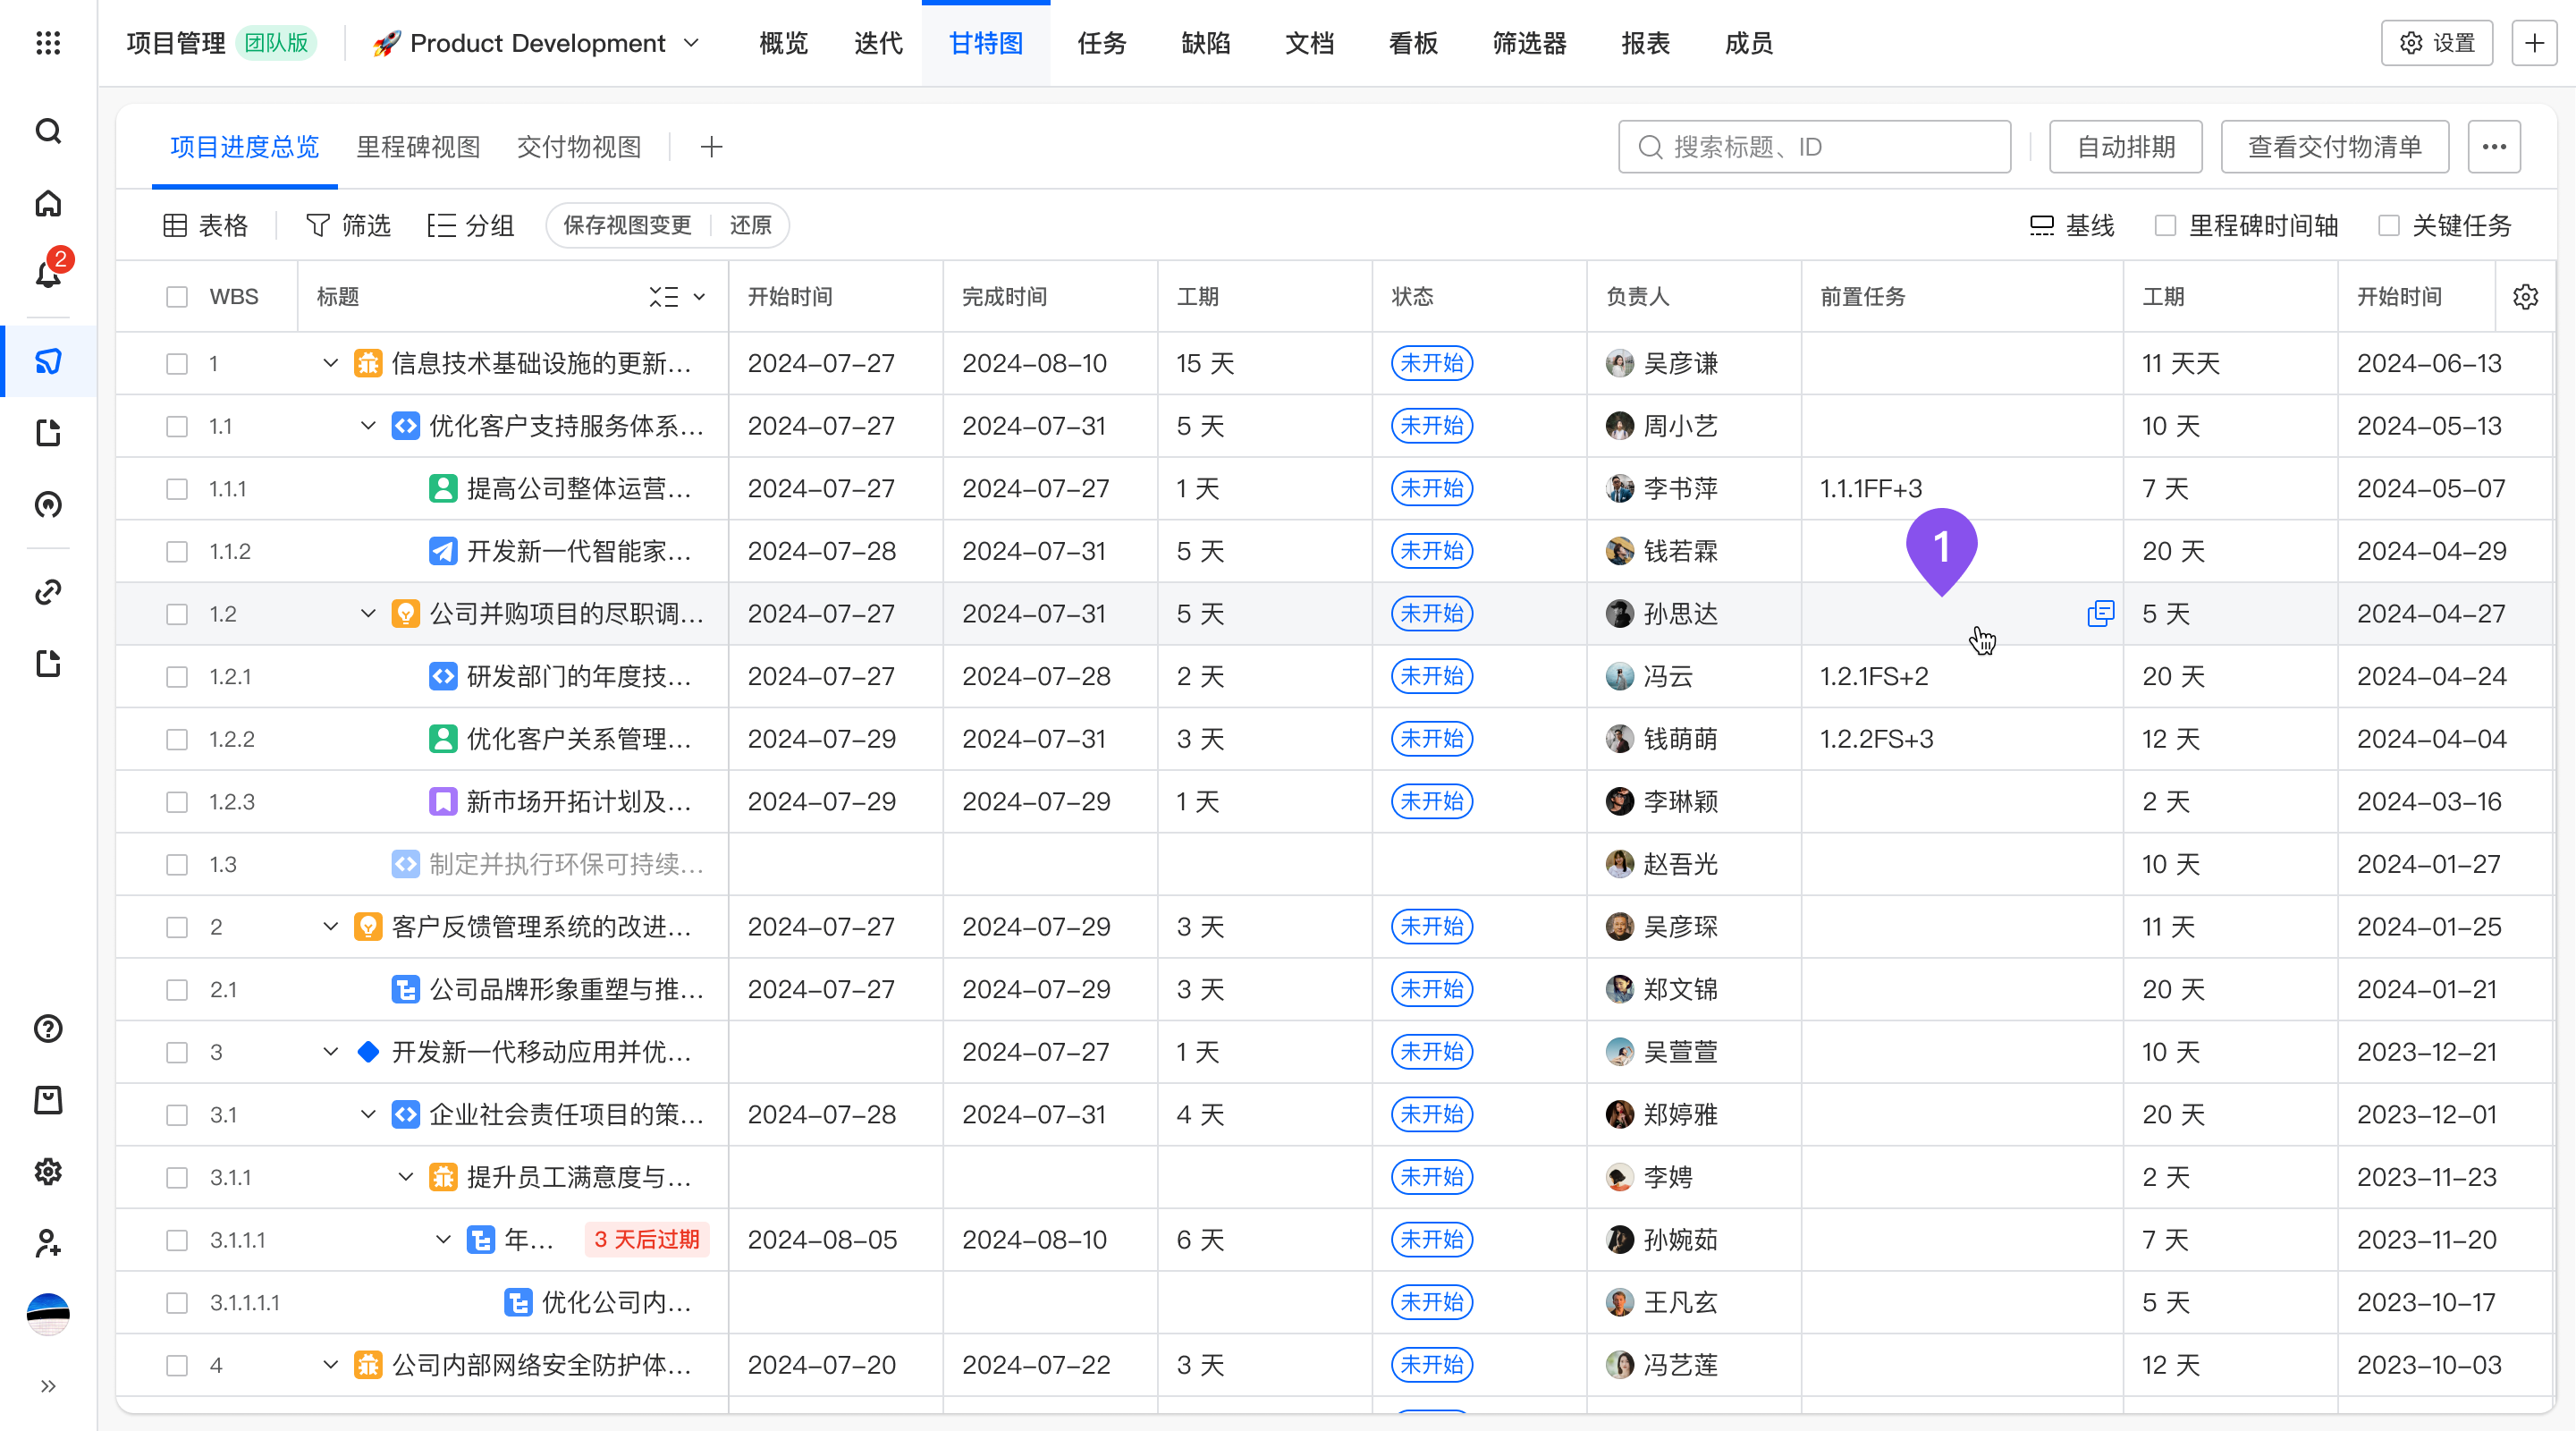Click the invite member person-plus icon
Screen dimensions: 2576x1431
(x=48, y=1243)
